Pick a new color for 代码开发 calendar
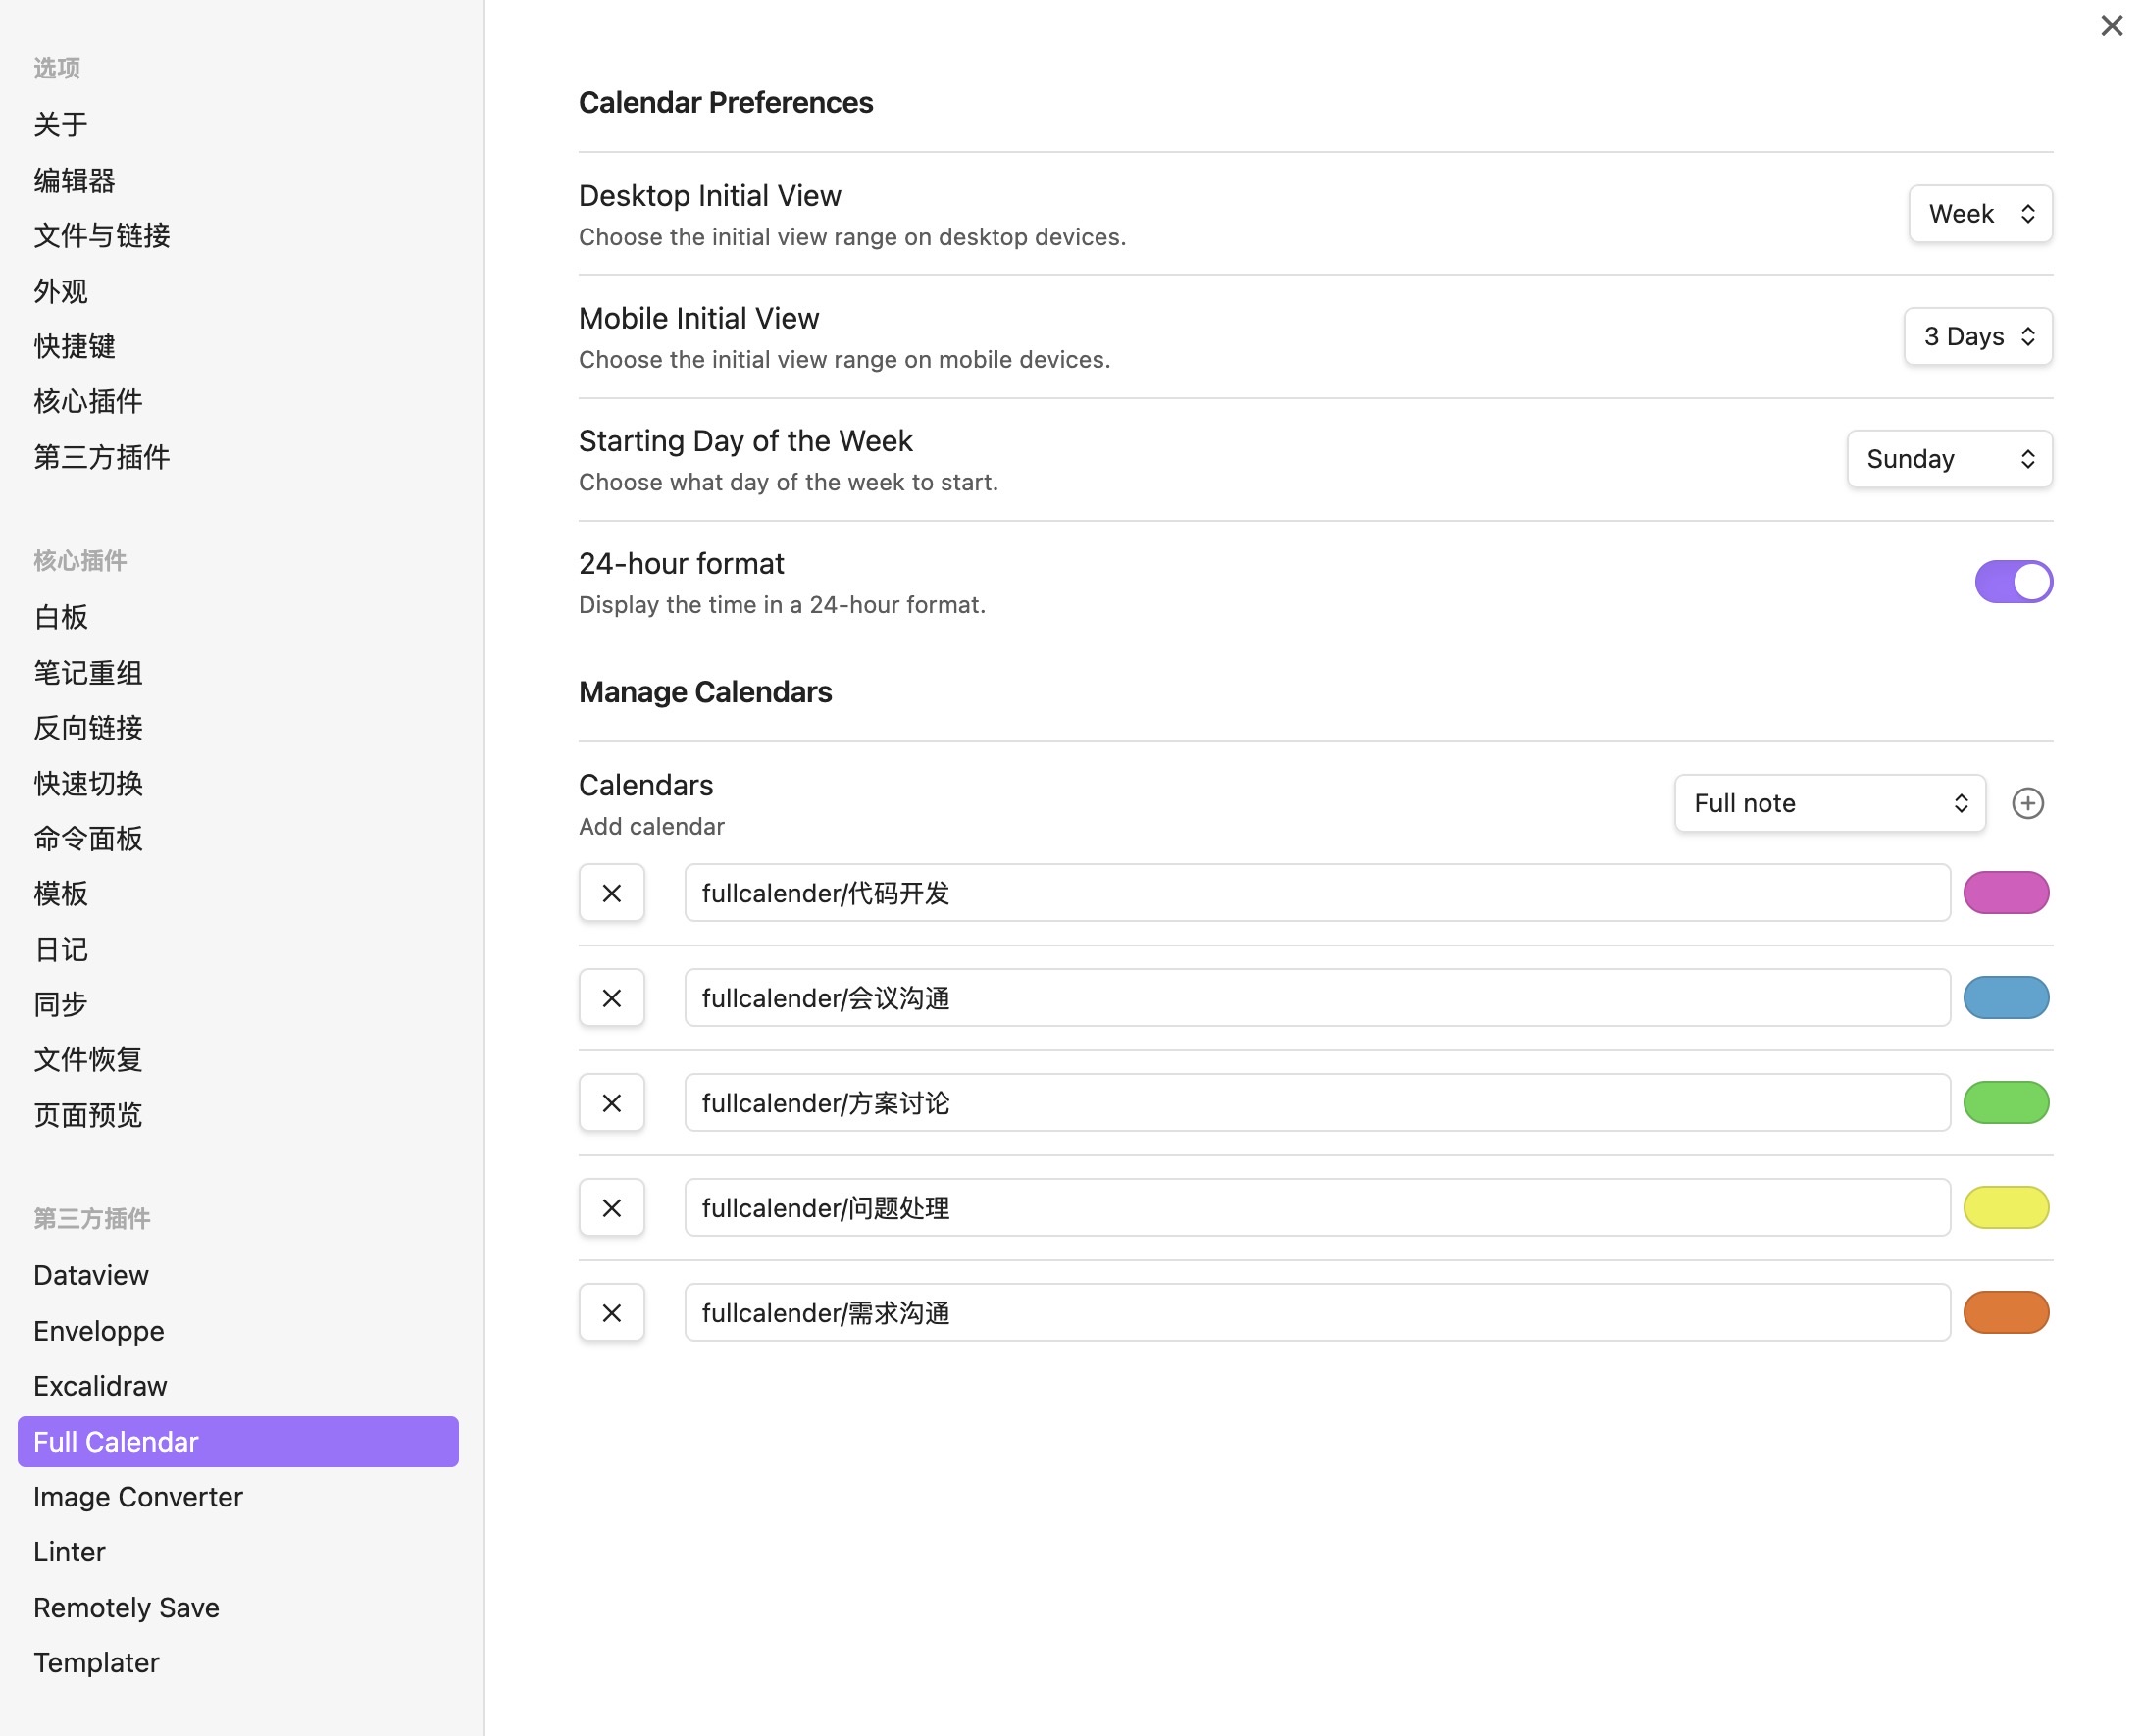Screen dimensions: 2144x1736 point(2005,893)
